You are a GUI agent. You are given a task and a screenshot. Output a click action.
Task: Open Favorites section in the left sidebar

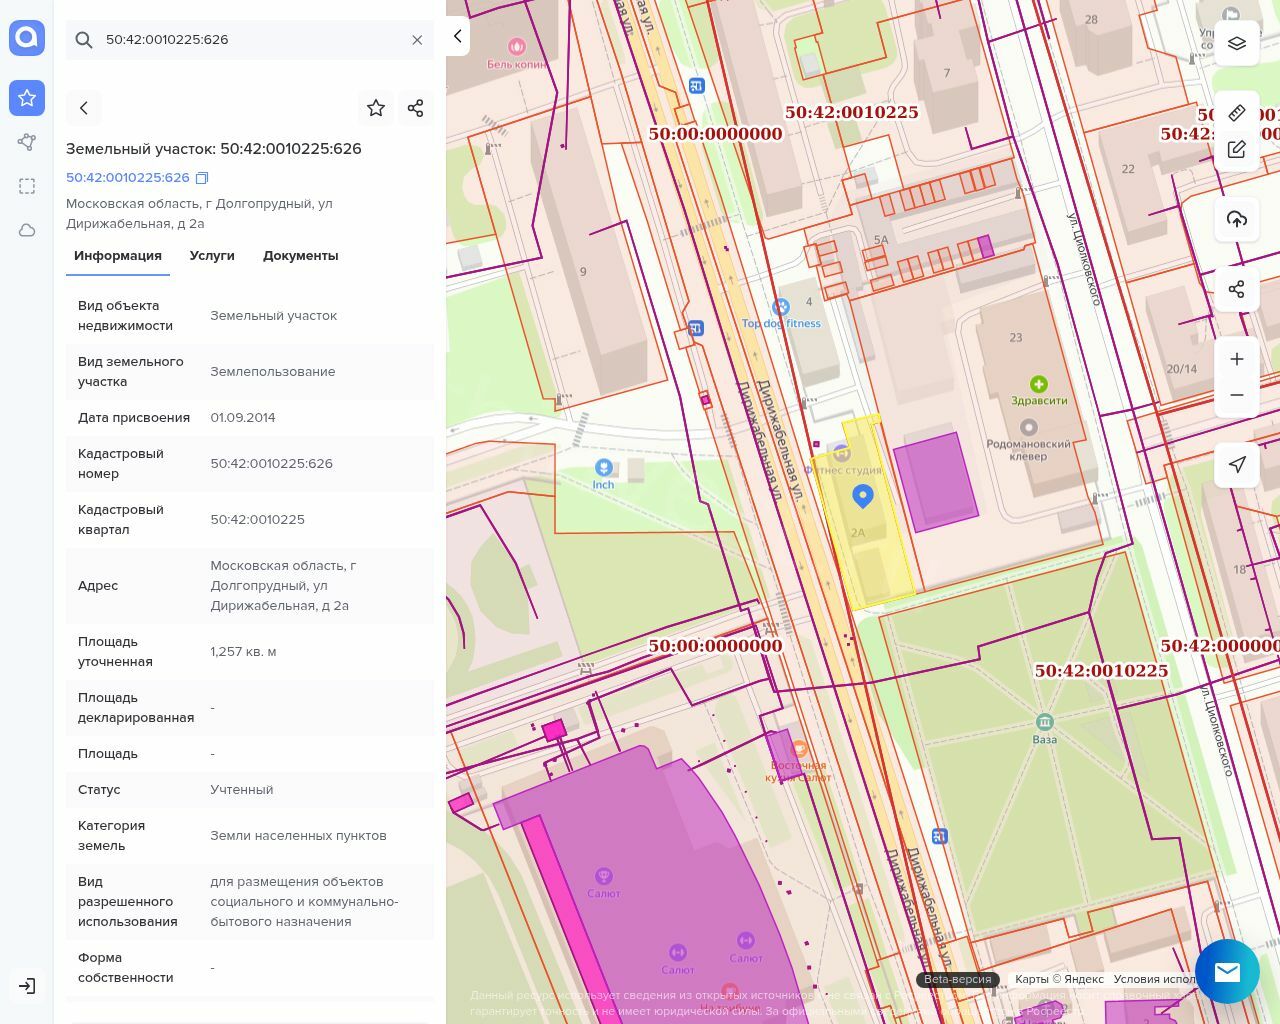click(27, 98)
